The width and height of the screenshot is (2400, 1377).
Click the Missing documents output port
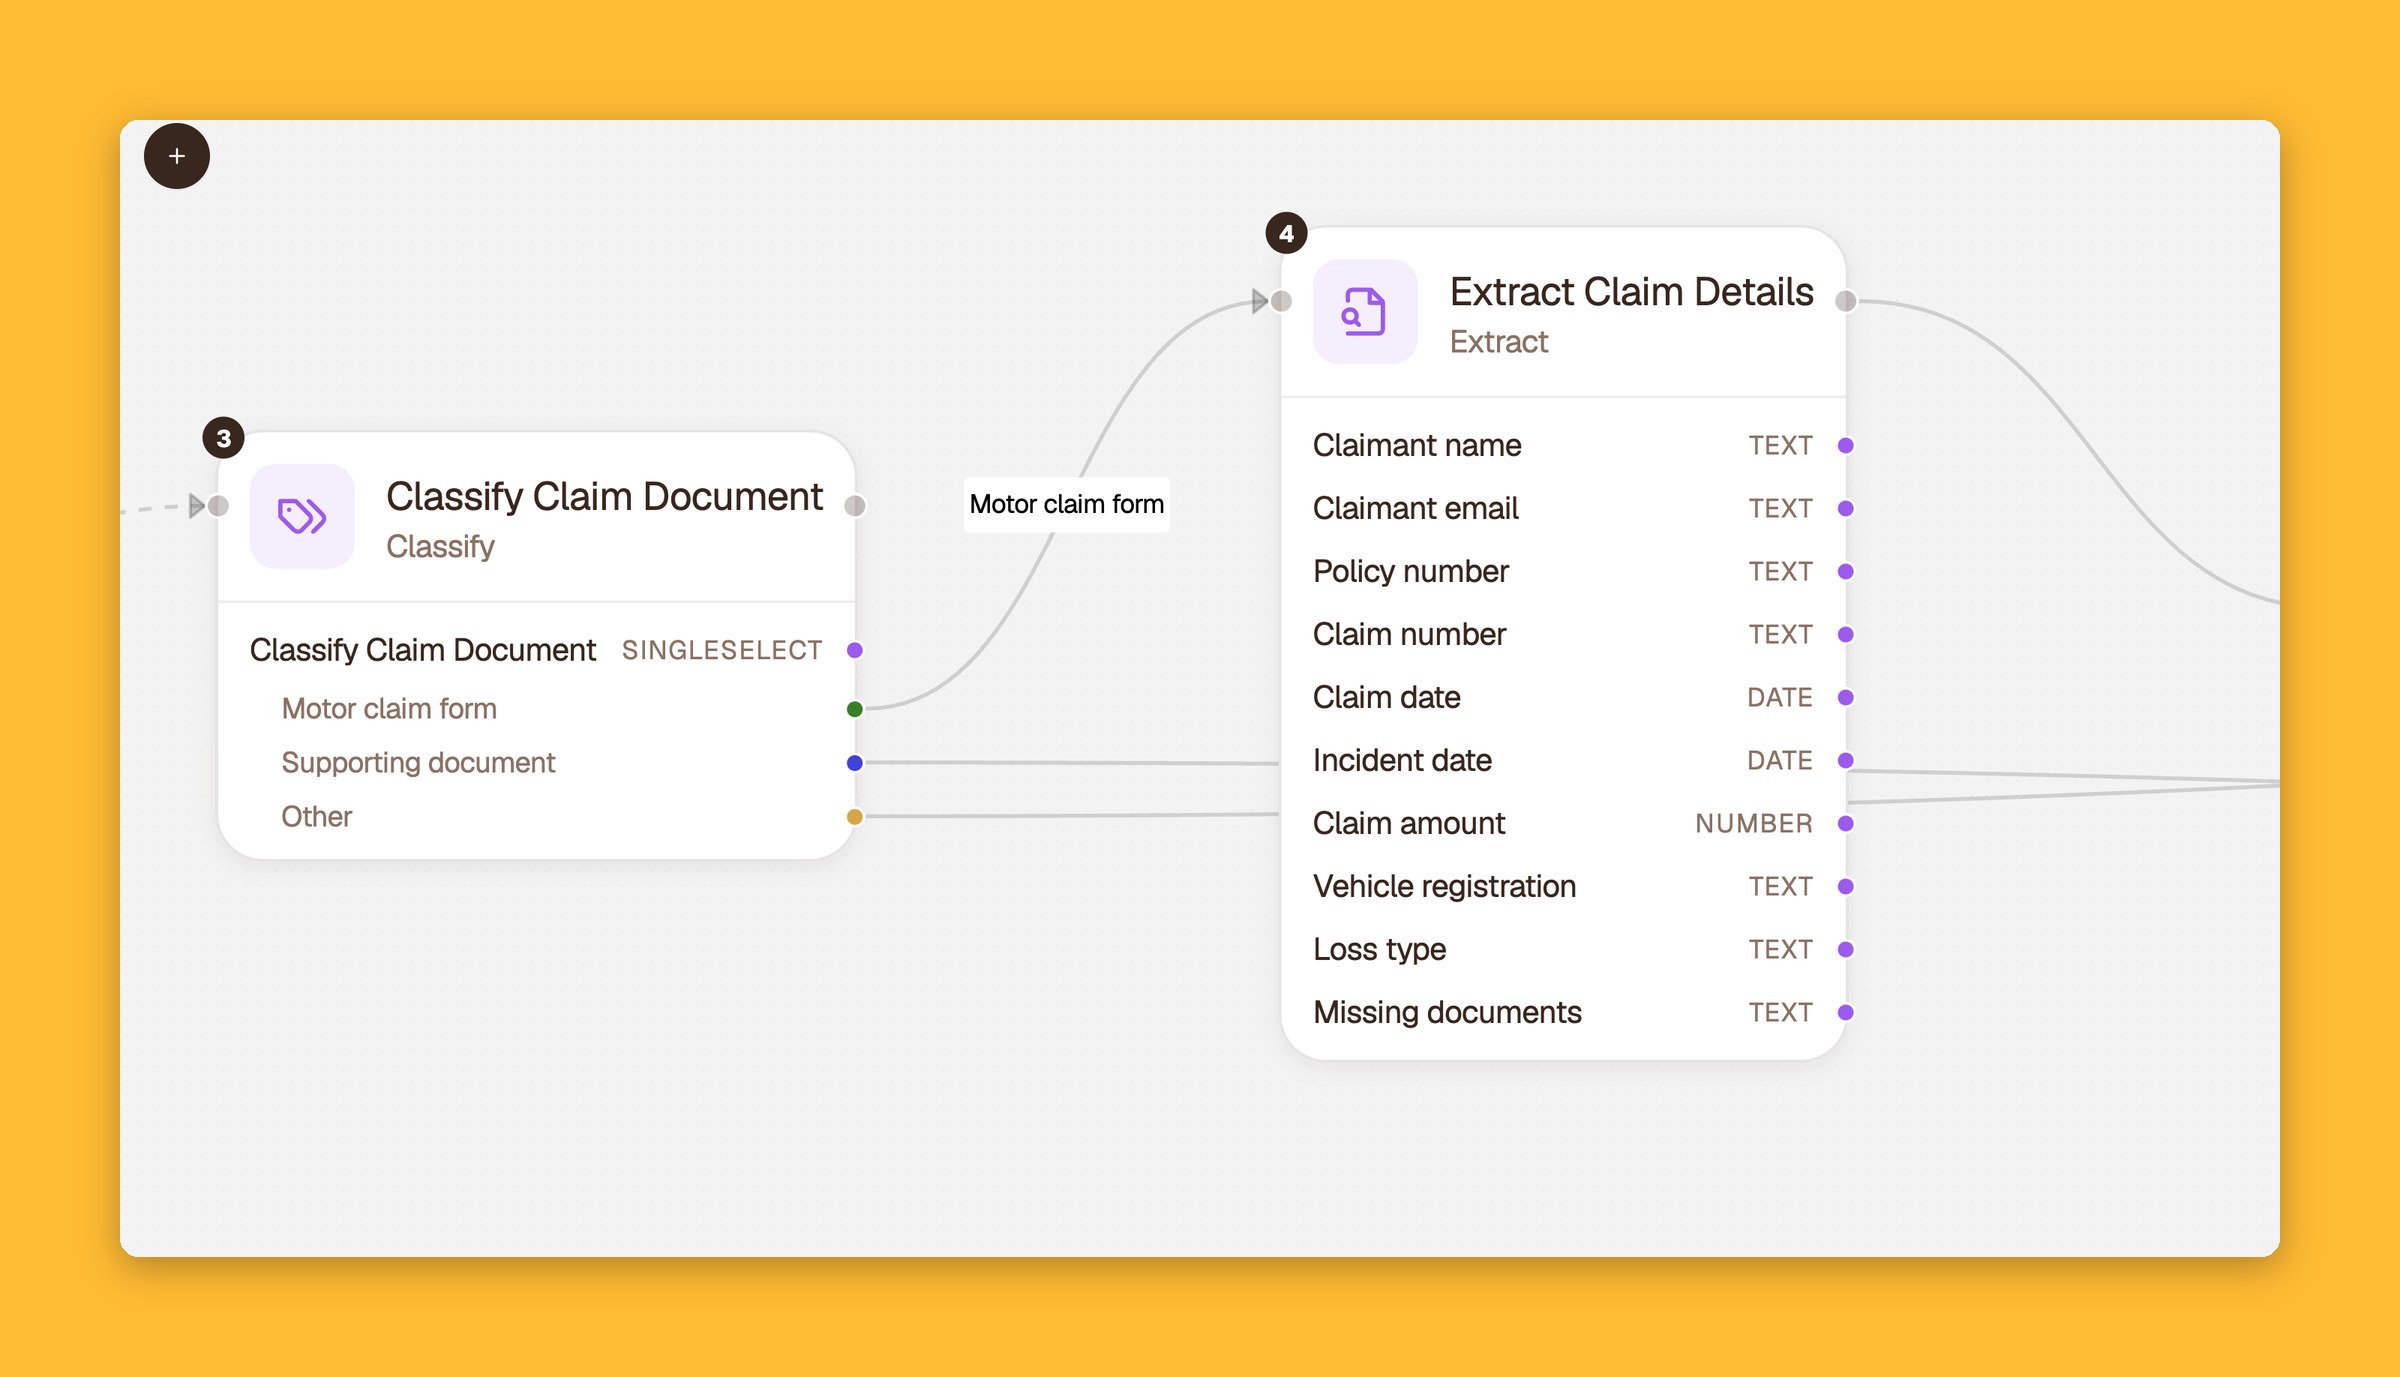[1846, 1012]
